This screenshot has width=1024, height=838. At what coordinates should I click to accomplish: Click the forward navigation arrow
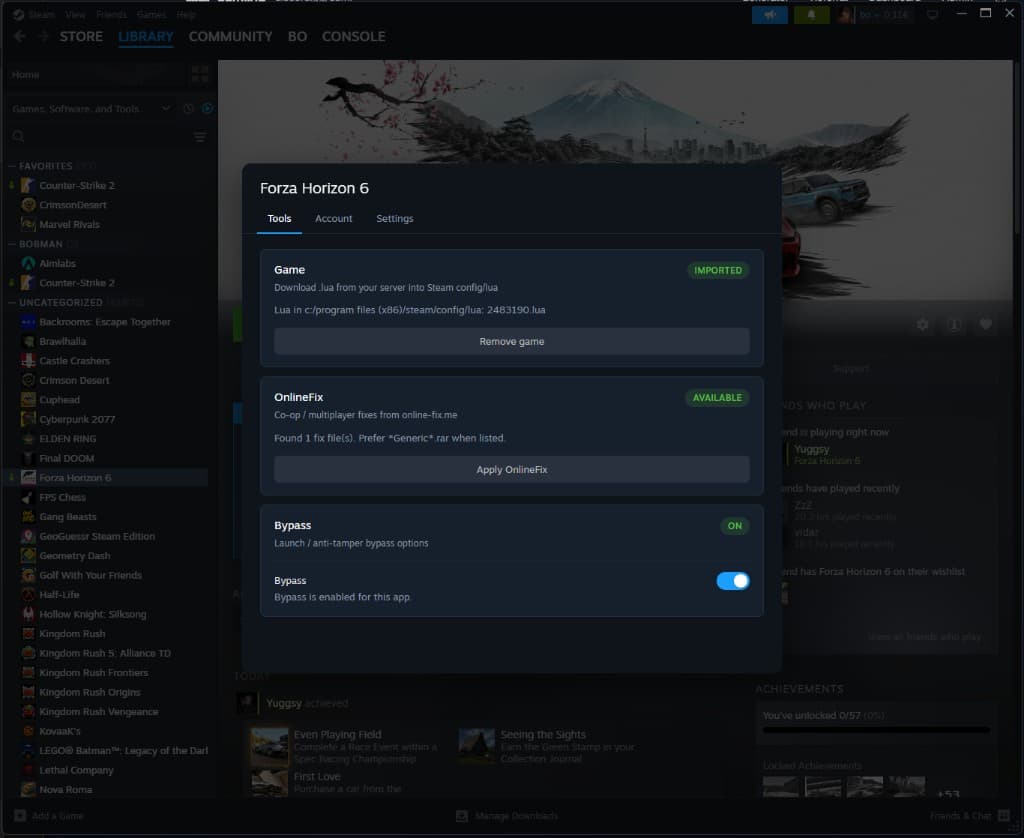click(43, 37)
